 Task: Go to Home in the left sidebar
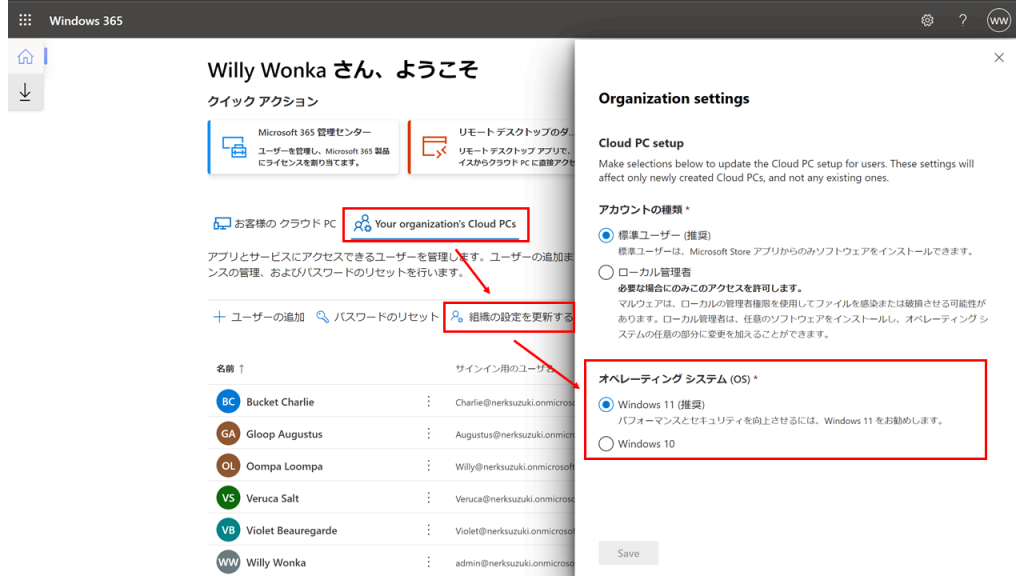coord(26,57)
